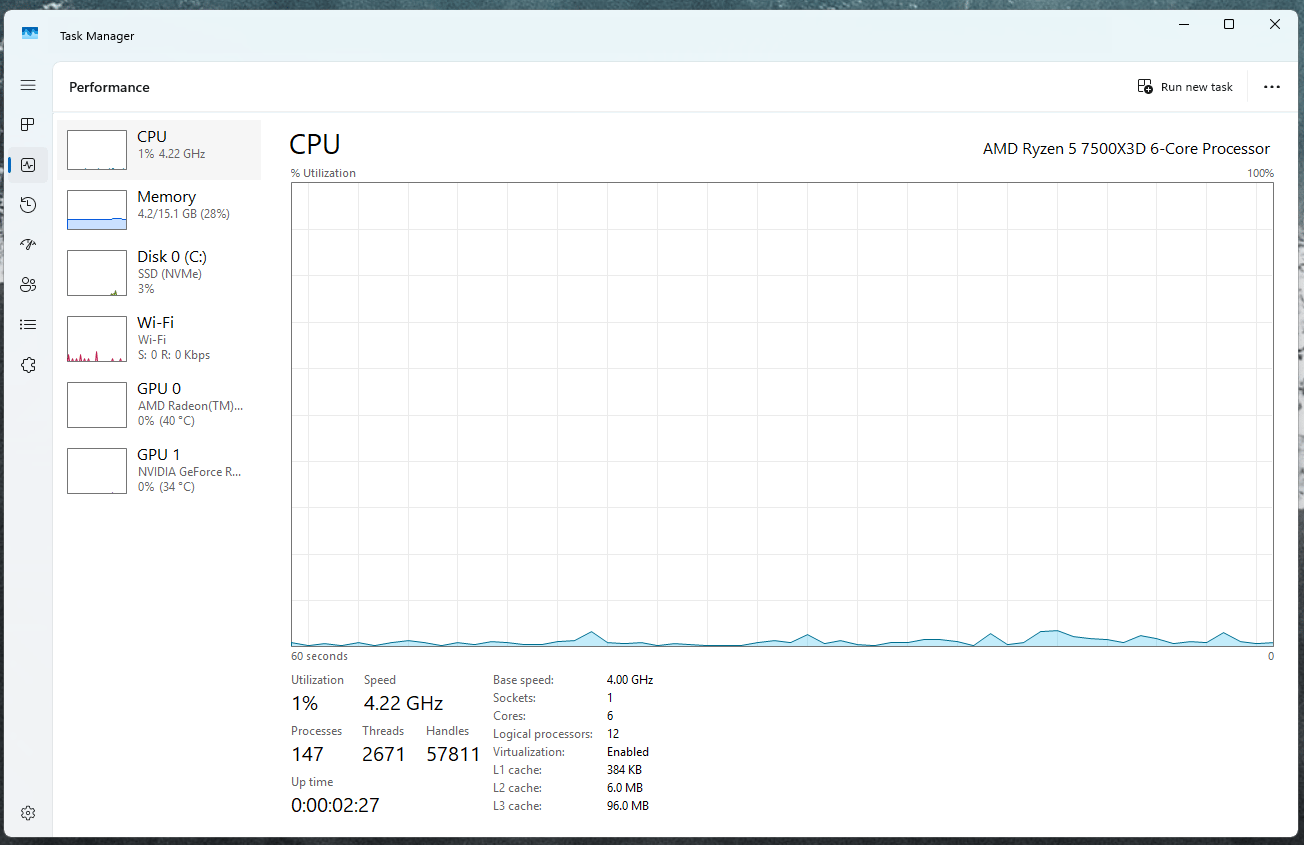
Task: Click the up time 0:00:02:27 value
Action: click(335, 805)
